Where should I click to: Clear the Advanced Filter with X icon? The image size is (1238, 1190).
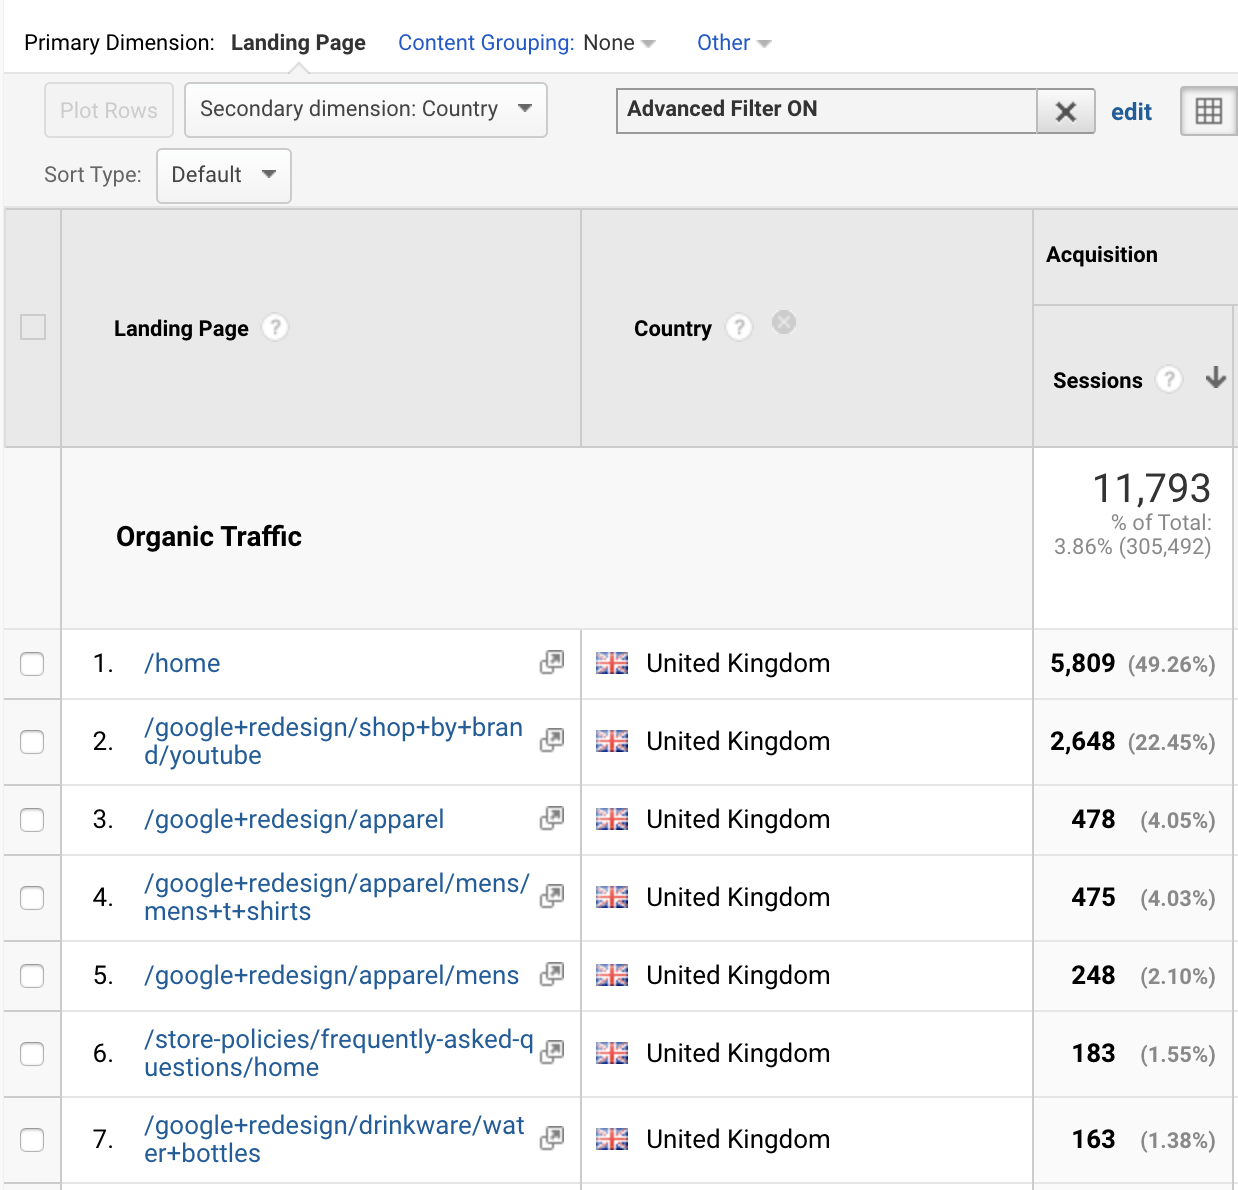pyautogui.click(x=1065, y=111)
